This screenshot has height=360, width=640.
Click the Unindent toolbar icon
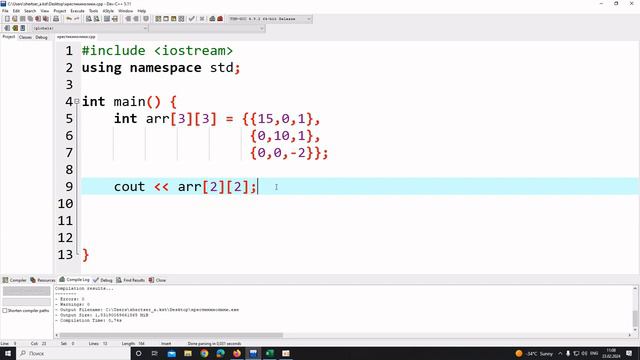[115, 19]
